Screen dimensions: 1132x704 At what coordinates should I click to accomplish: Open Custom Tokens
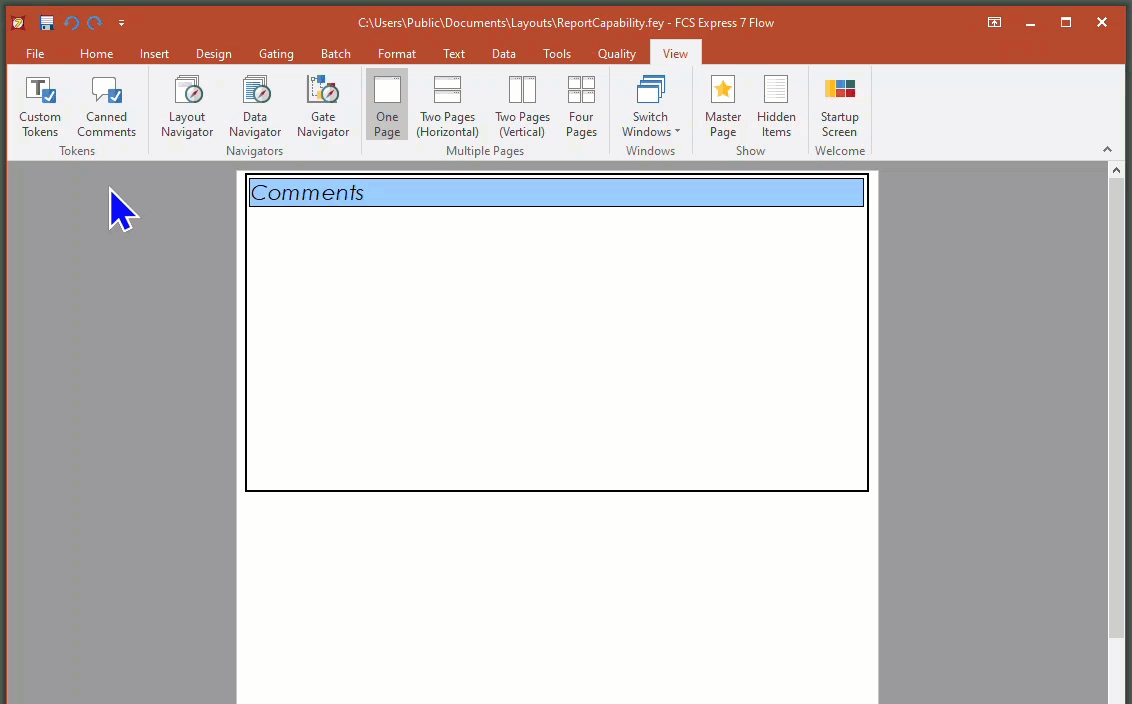[x=40, y=106]
